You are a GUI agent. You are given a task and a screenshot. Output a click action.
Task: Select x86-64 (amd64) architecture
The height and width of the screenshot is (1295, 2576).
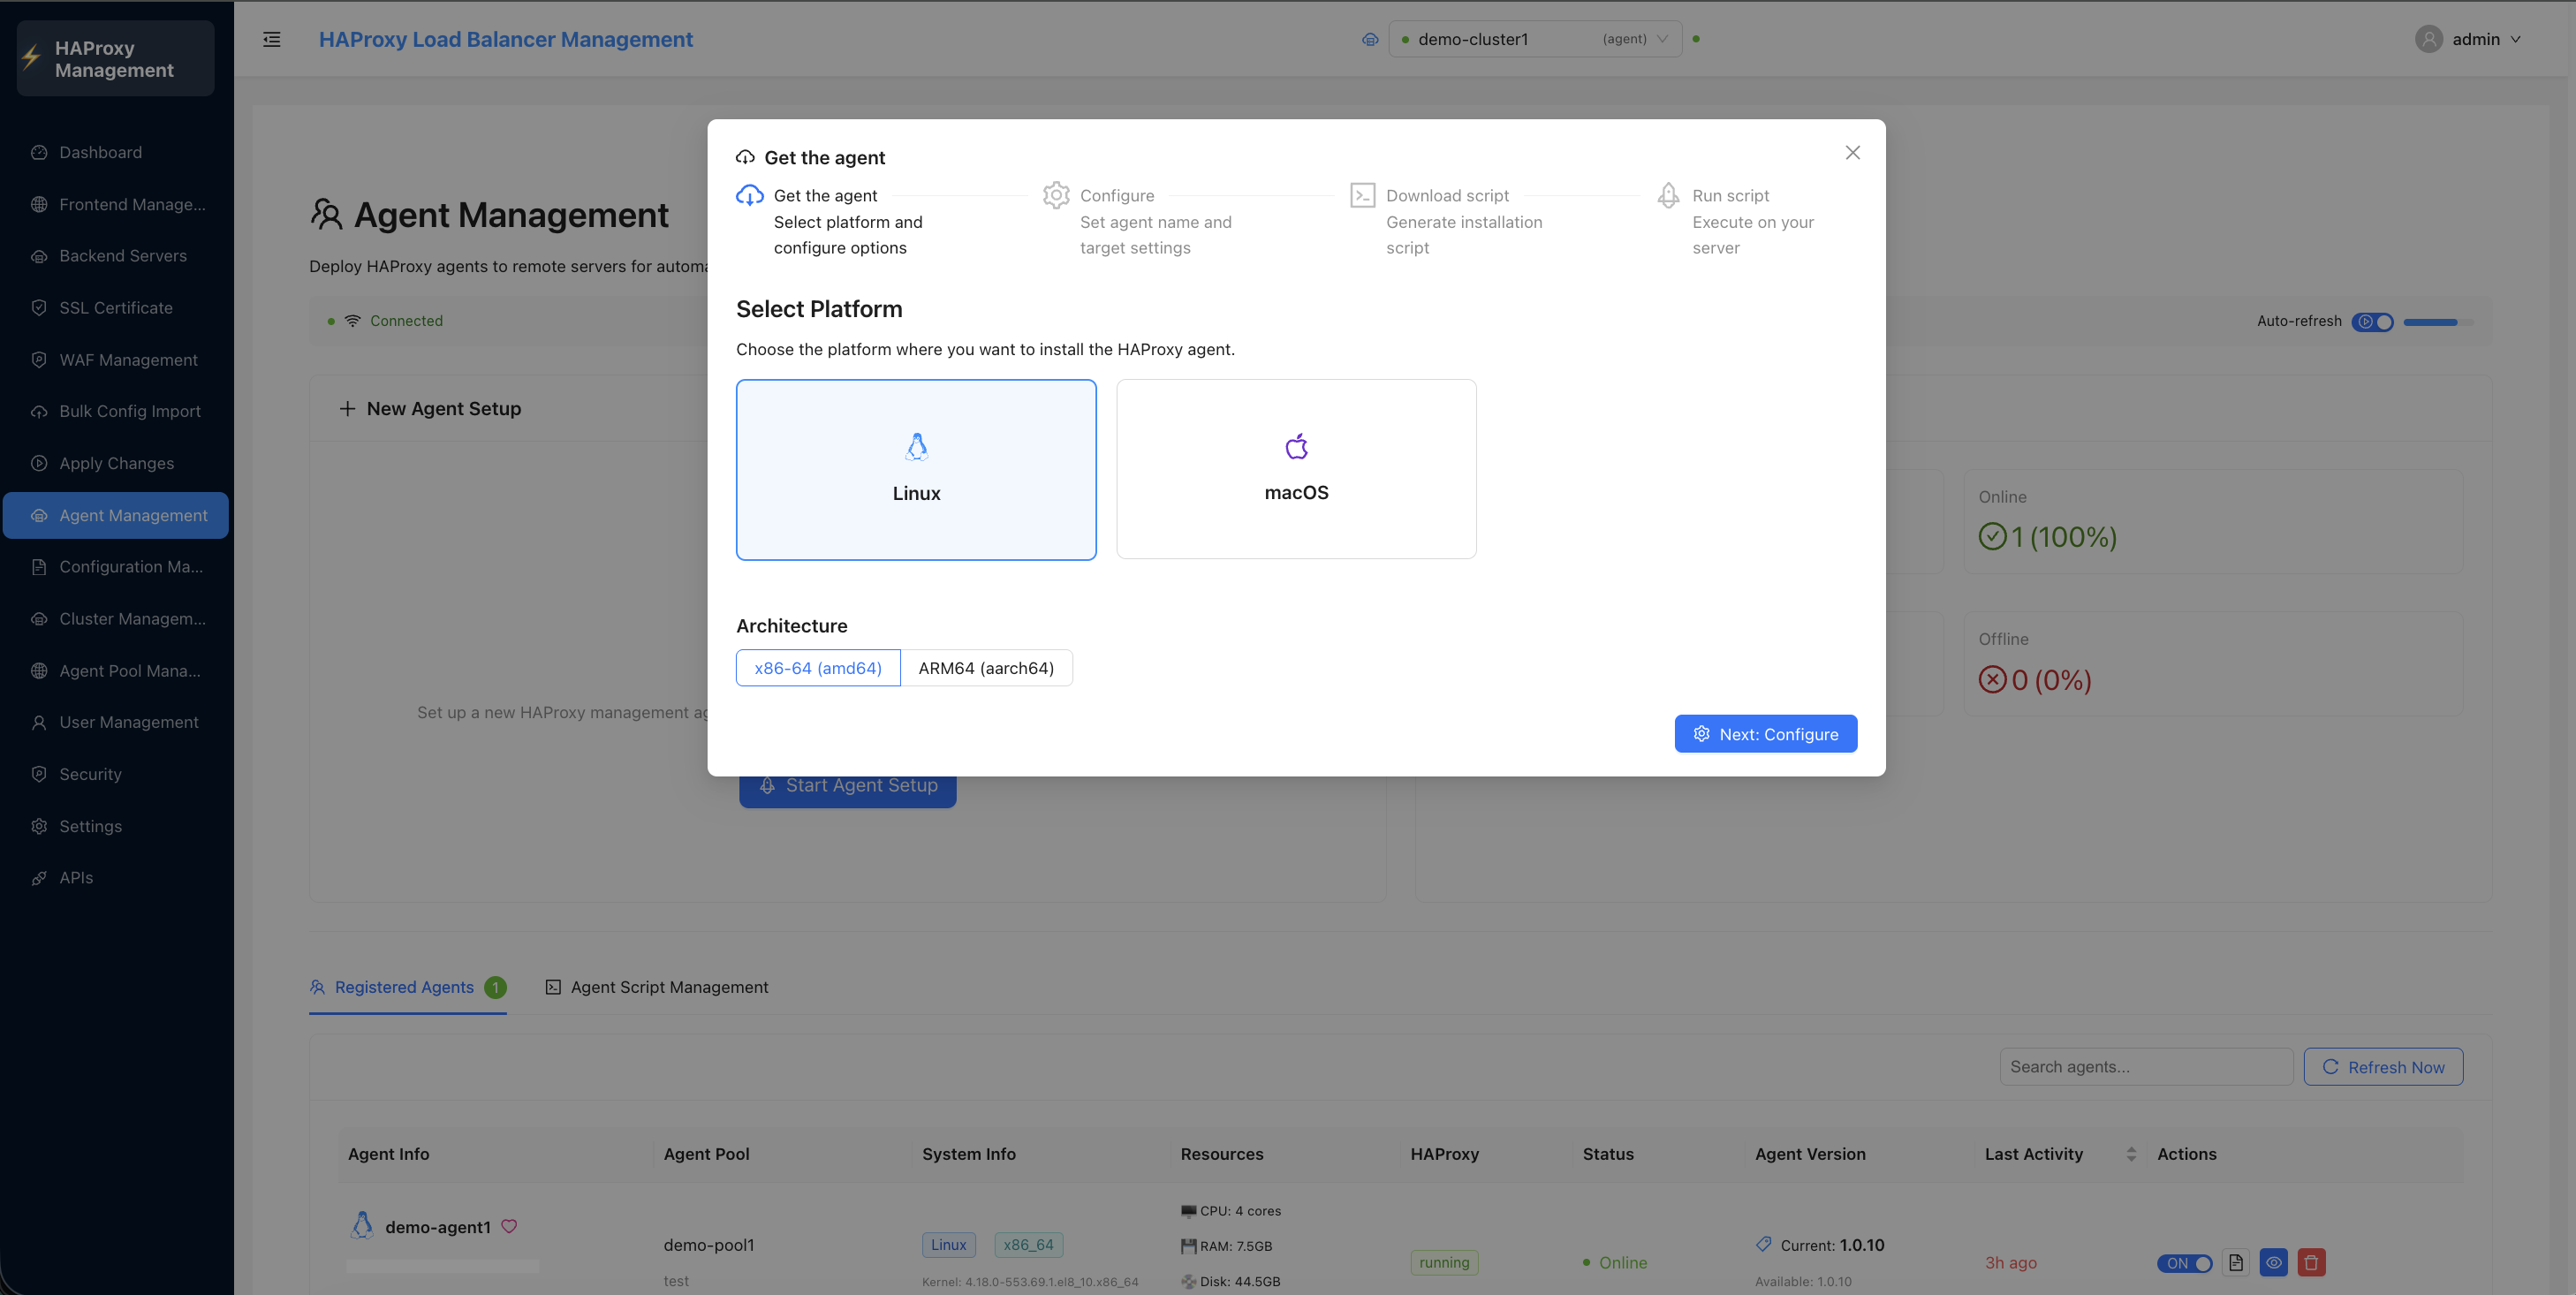click(x=818, y=668)
